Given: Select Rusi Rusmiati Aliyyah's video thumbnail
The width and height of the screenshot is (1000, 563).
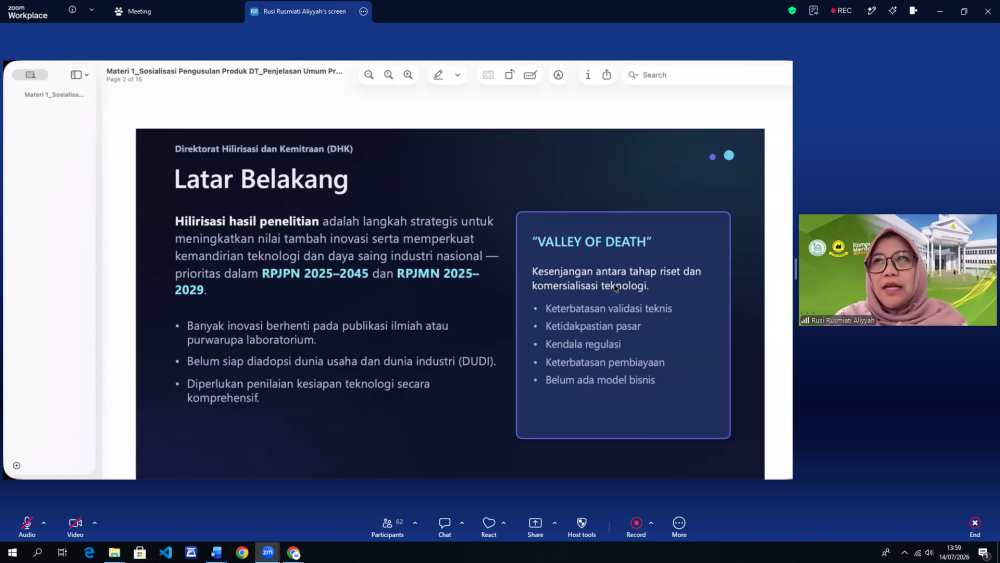Looking at the screenshot, I should pyautogui.click(x=897, y=270).
